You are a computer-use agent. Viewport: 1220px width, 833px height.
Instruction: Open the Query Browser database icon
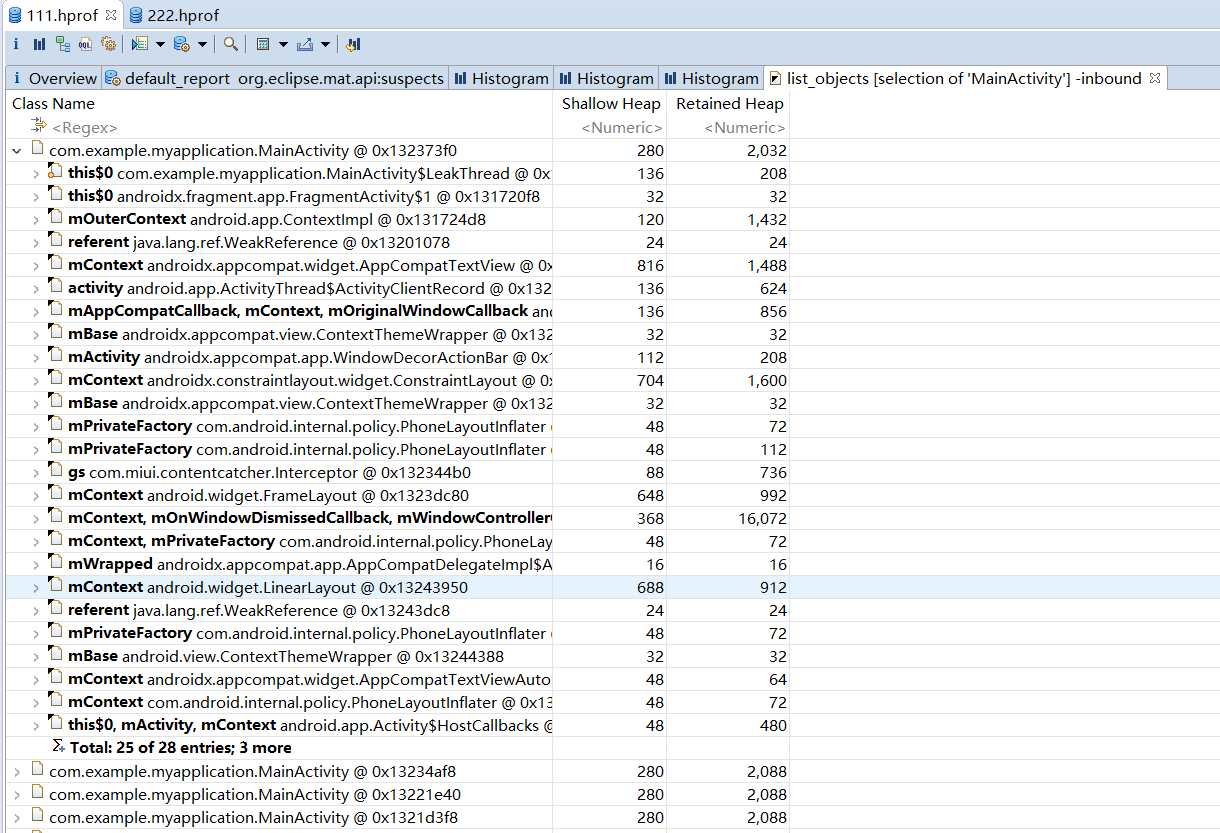point(182,44)
